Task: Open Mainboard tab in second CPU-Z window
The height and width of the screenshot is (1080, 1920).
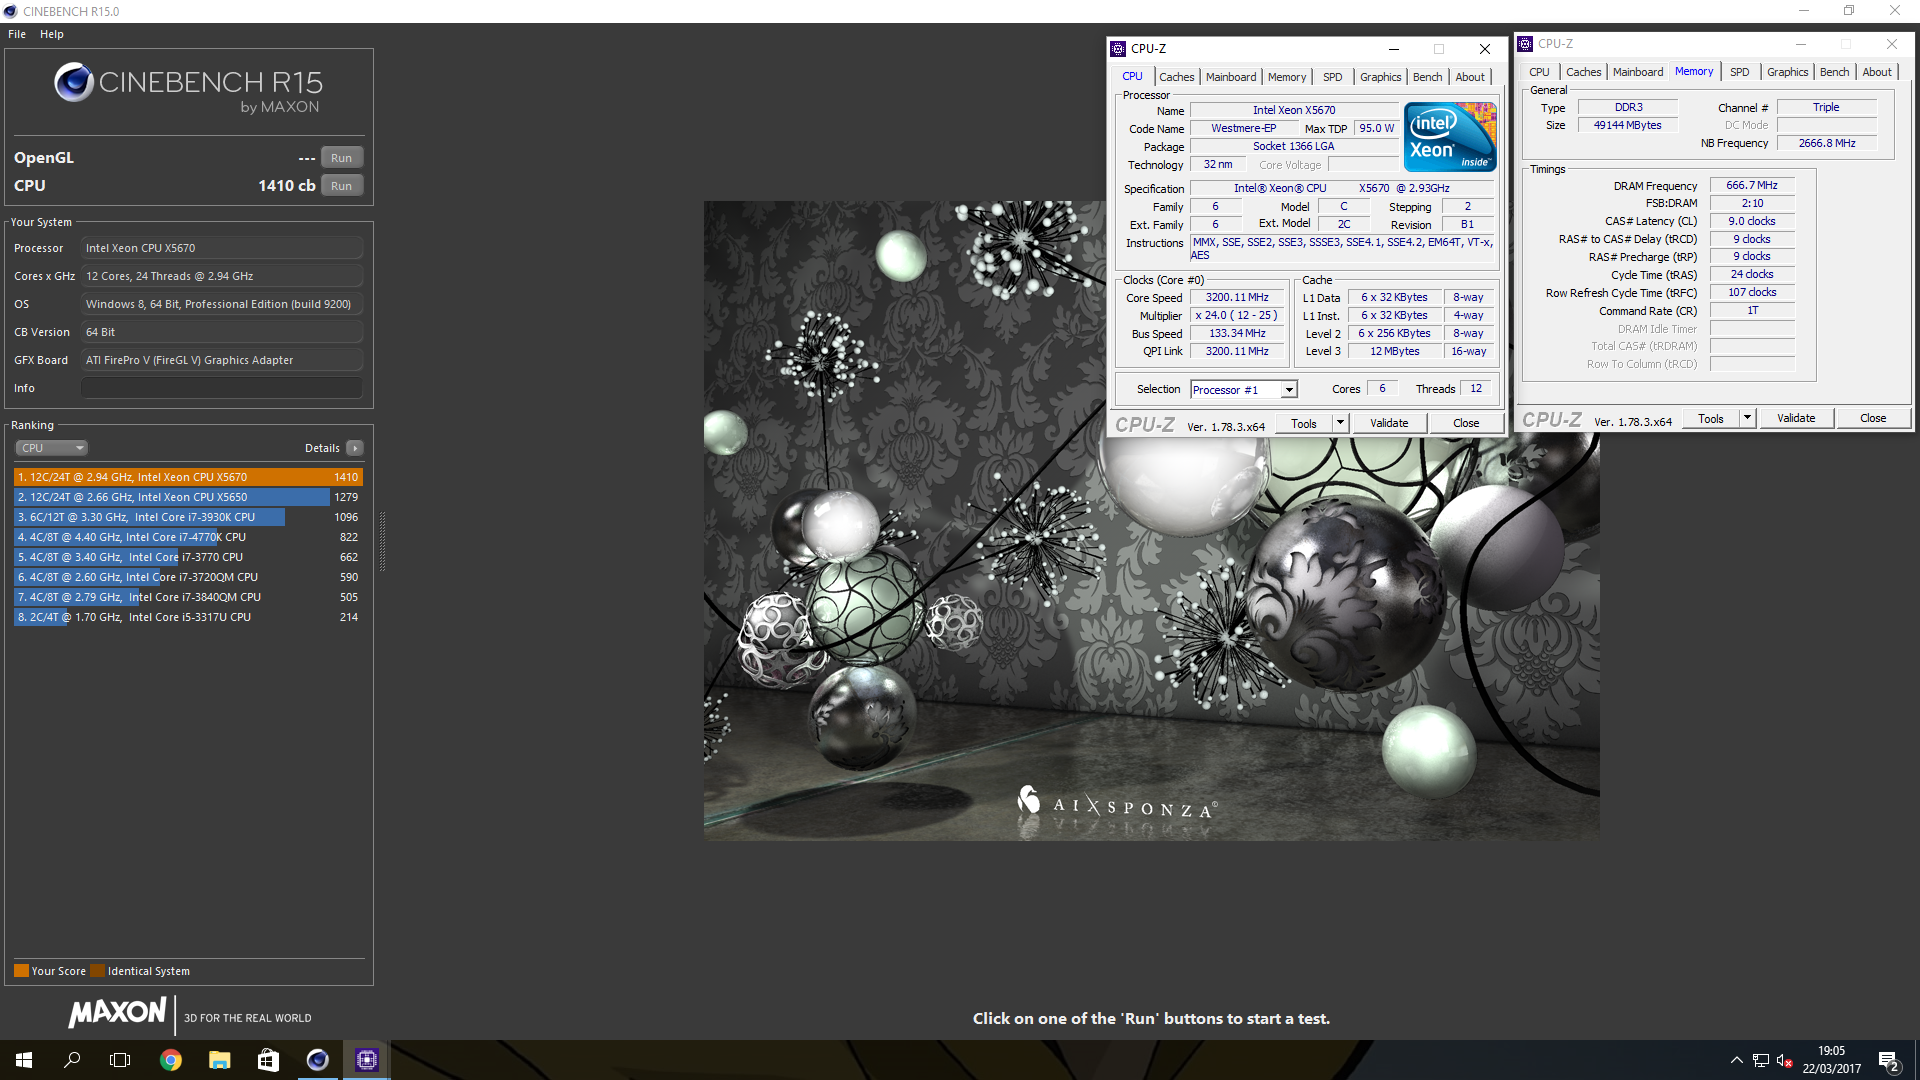Action: tap(1638, 72)
